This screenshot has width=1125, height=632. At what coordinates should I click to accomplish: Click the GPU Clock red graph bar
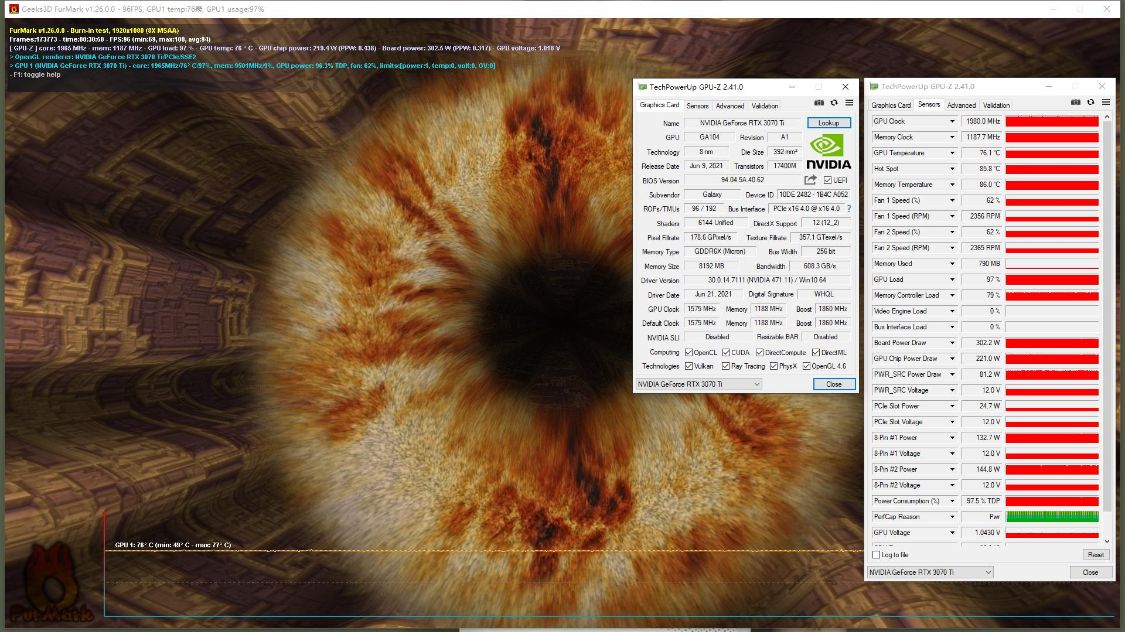[1052, 121]
